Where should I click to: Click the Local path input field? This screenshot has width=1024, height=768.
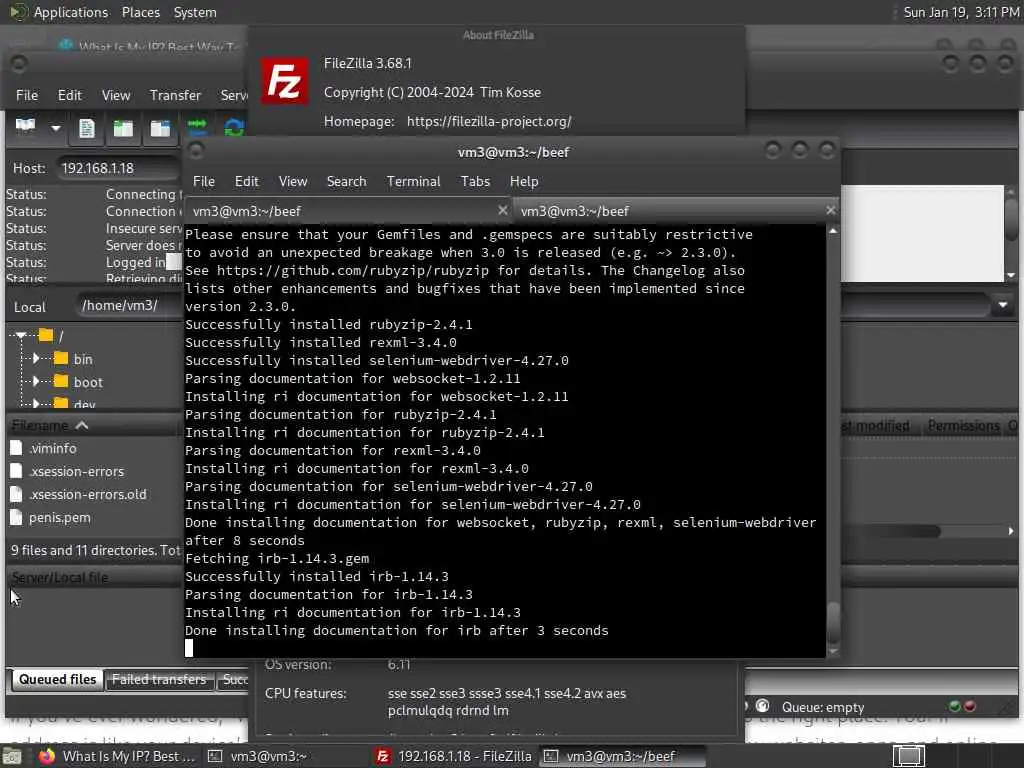129,306
